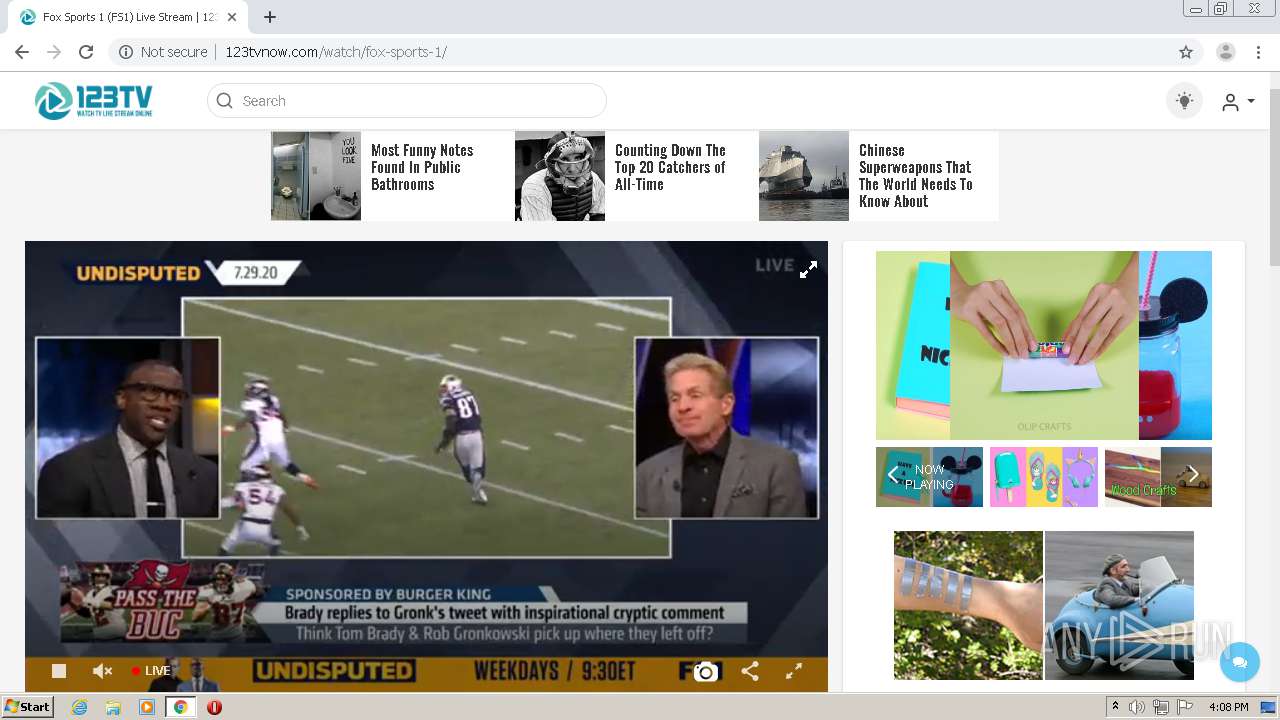Reload the current page
The height and width of the screenshot is (720, 1280).
86,52
